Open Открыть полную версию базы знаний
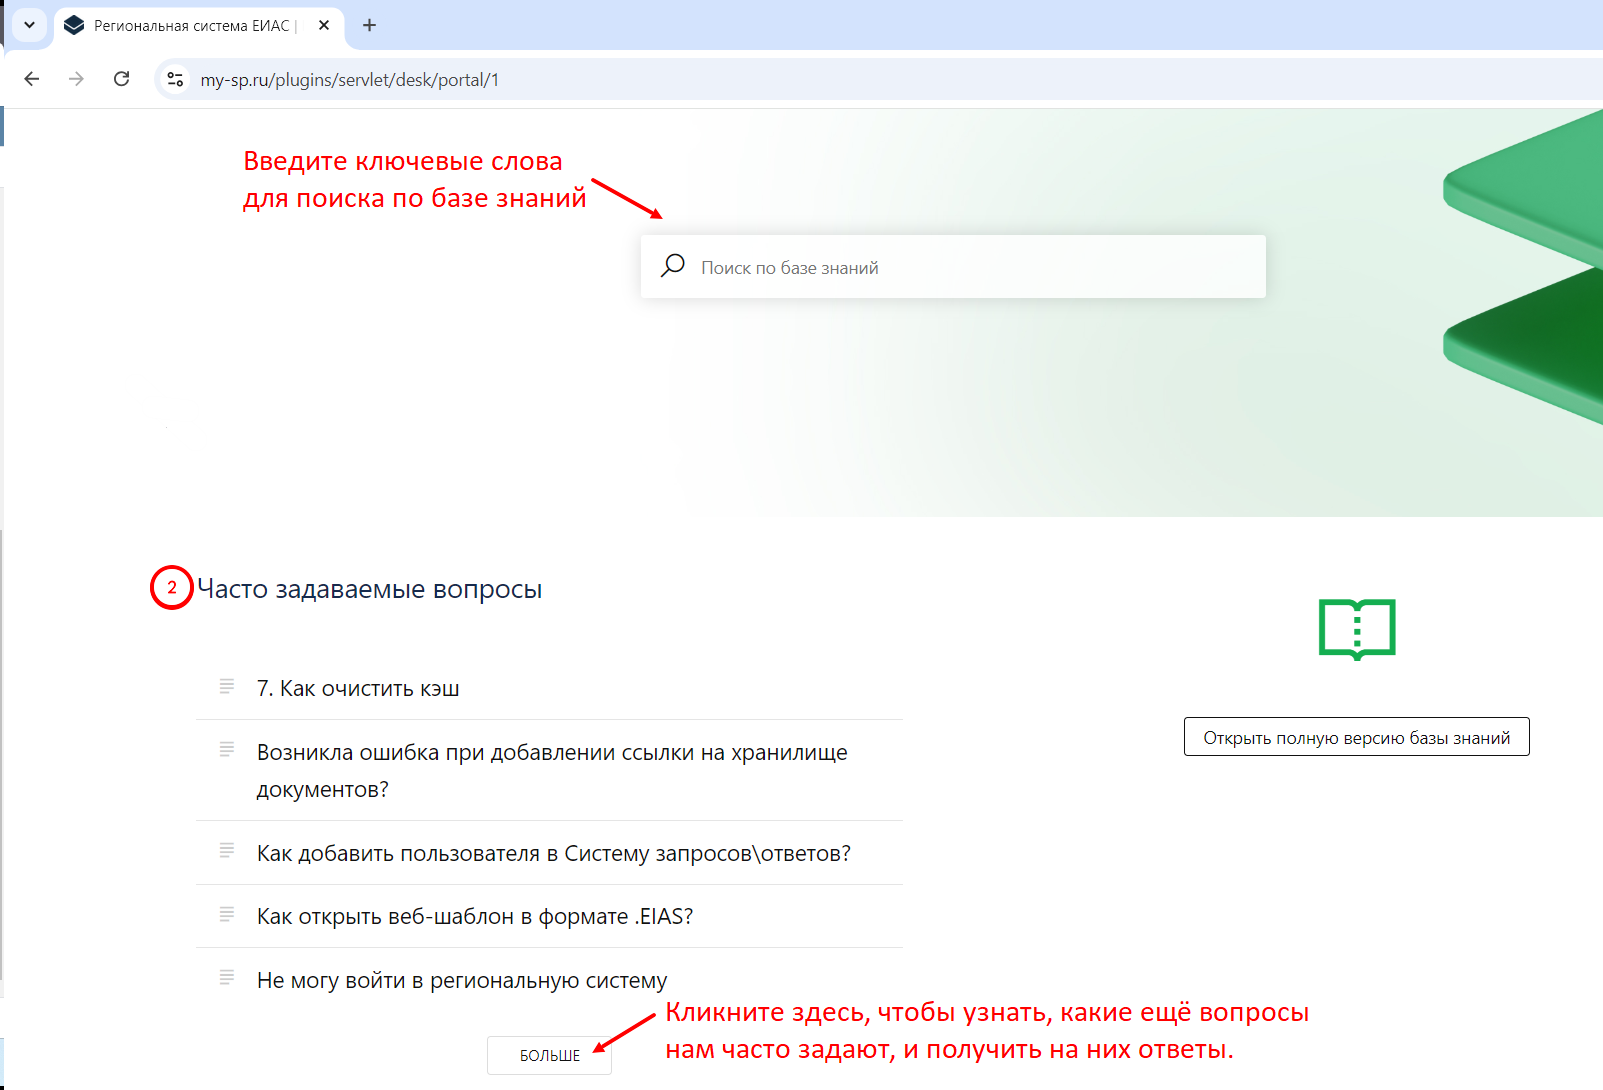1603x1090 pixels. point(1357,737)
